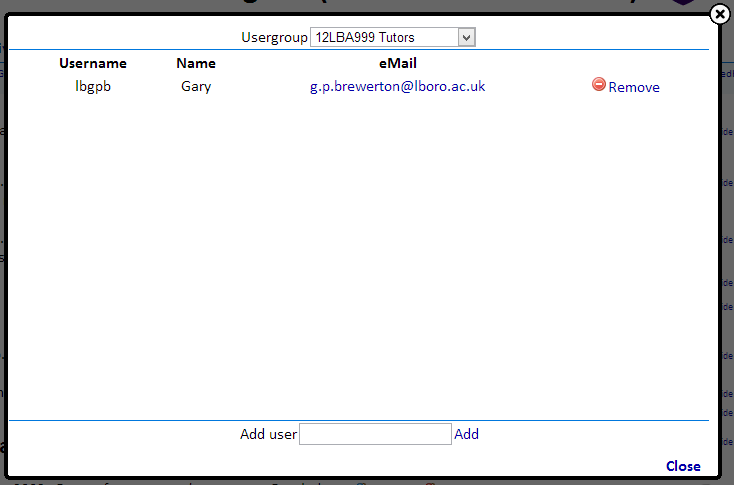Click the Close link at bottom
This screenshot has height=485, width=734.
point(683,466)
